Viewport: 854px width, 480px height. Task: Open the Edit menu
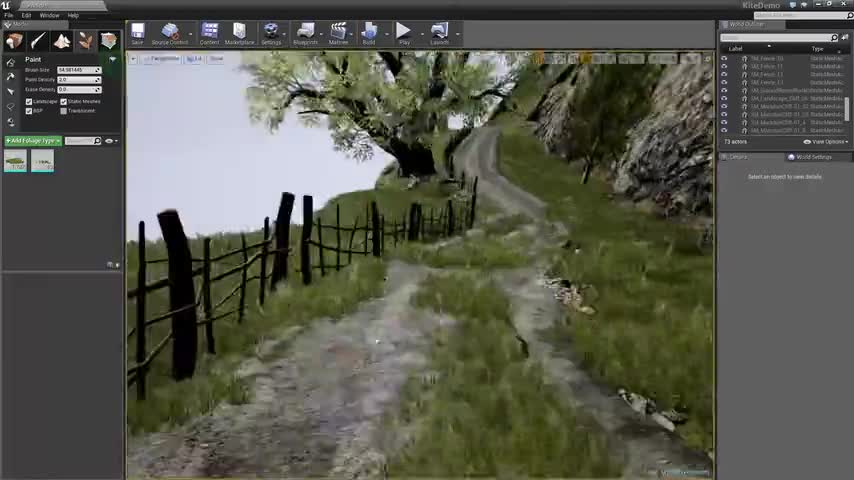(26, 16)
